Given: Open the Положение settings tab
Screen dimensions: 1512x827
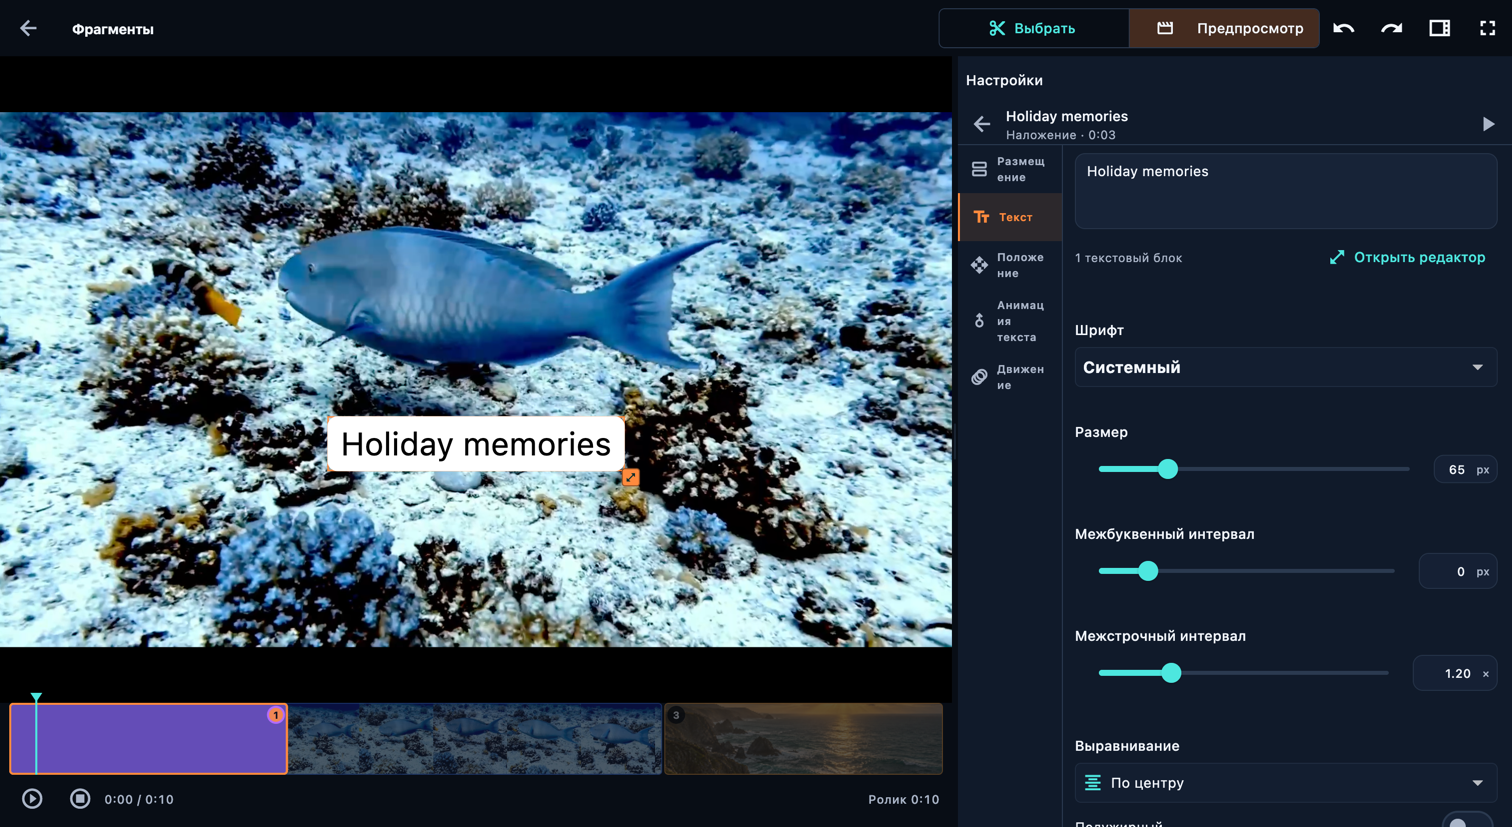Looking at the screenshot, I should click(1010, 265).
